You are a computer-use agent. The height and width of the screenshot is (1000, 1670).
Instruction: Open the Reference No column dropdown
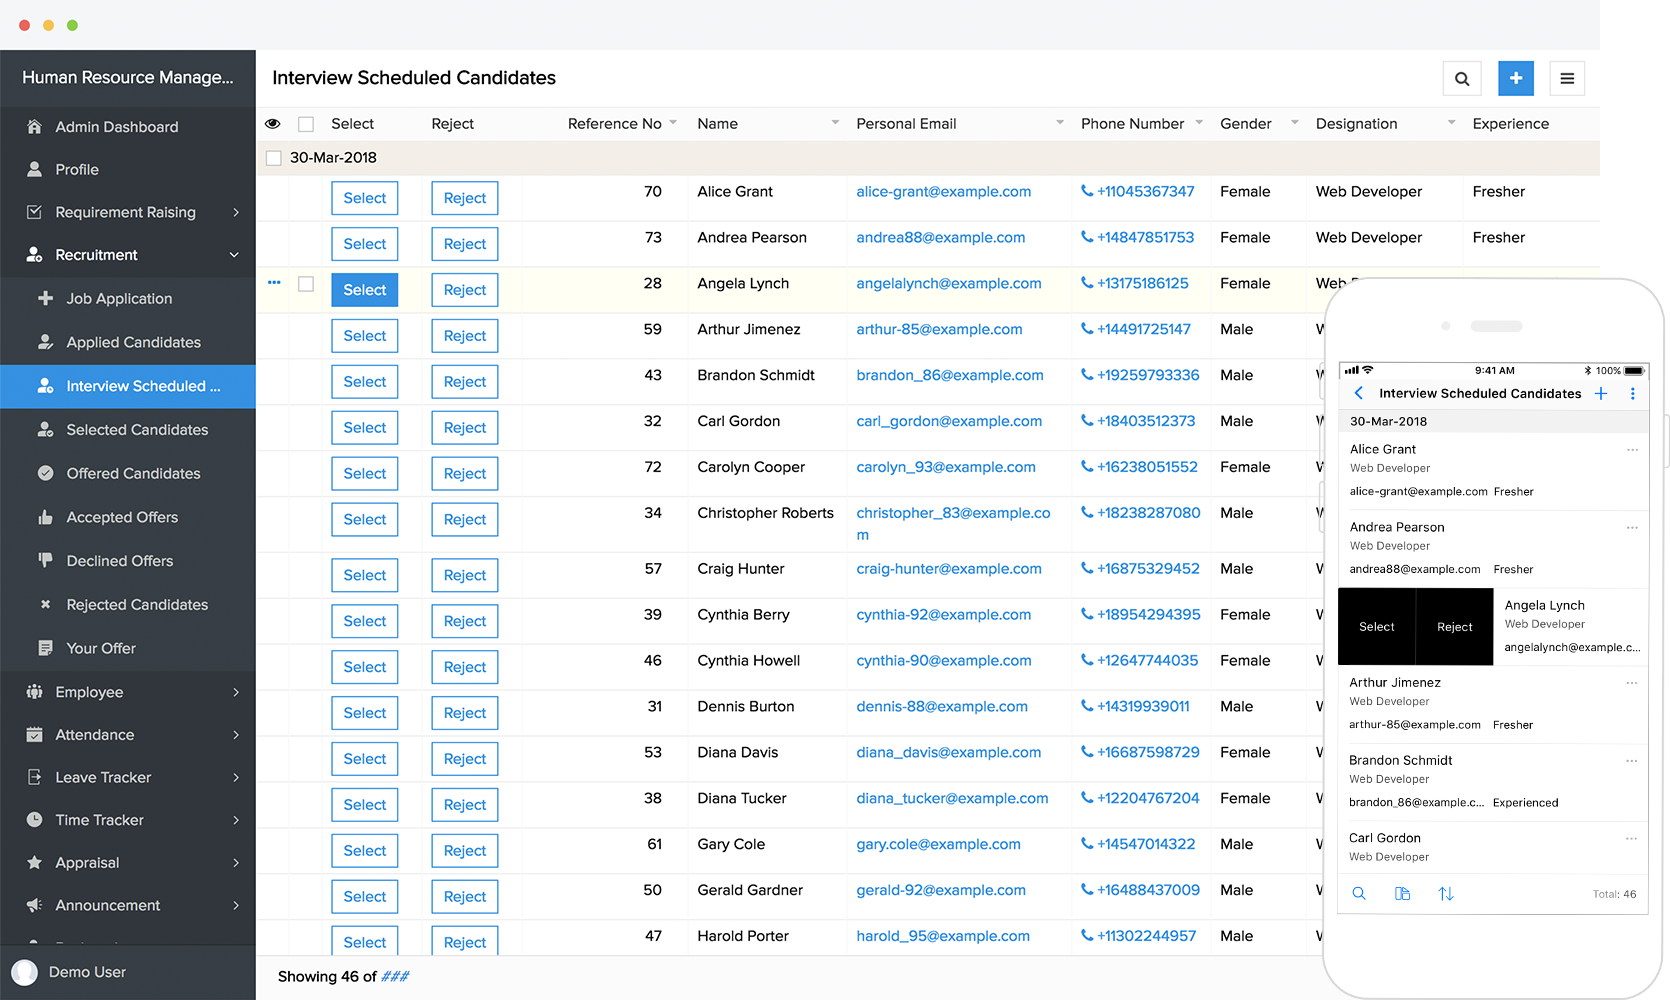[x=673, y=123]
